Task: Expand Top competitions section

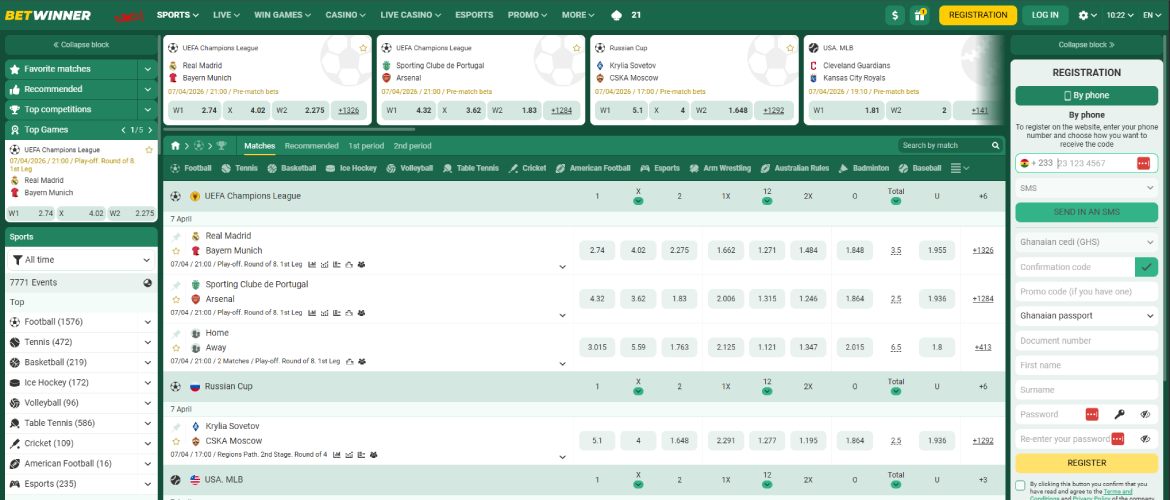Action: (148, 110)
